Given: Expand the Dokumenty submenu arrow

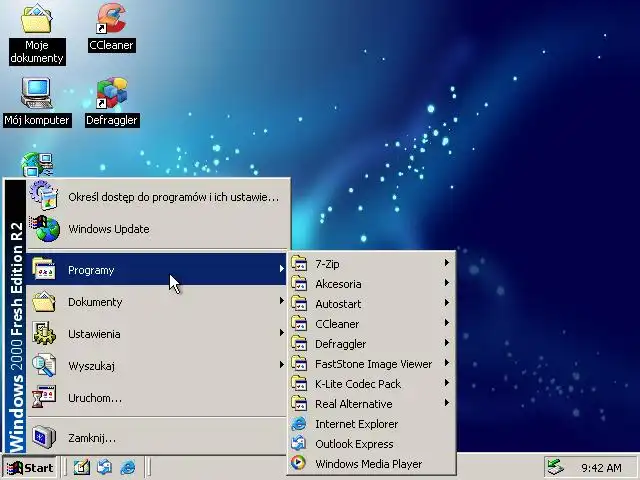Looking at the screenshot, I should point(282,301).
